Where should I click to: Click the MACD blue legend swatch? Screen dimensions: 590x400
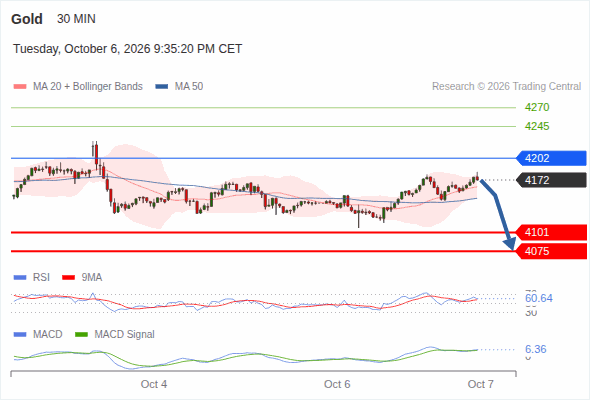[x=20, y=335]
